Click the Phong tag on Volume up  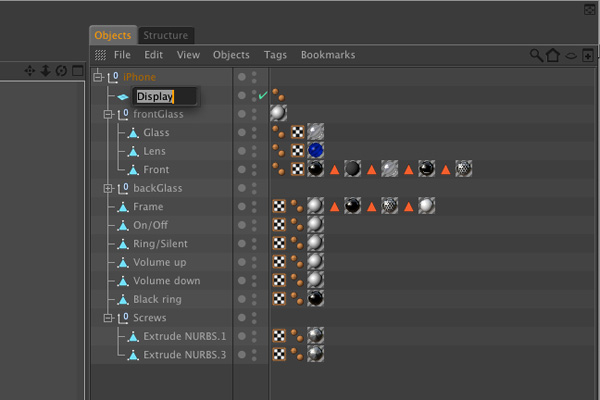pos(297,262)
